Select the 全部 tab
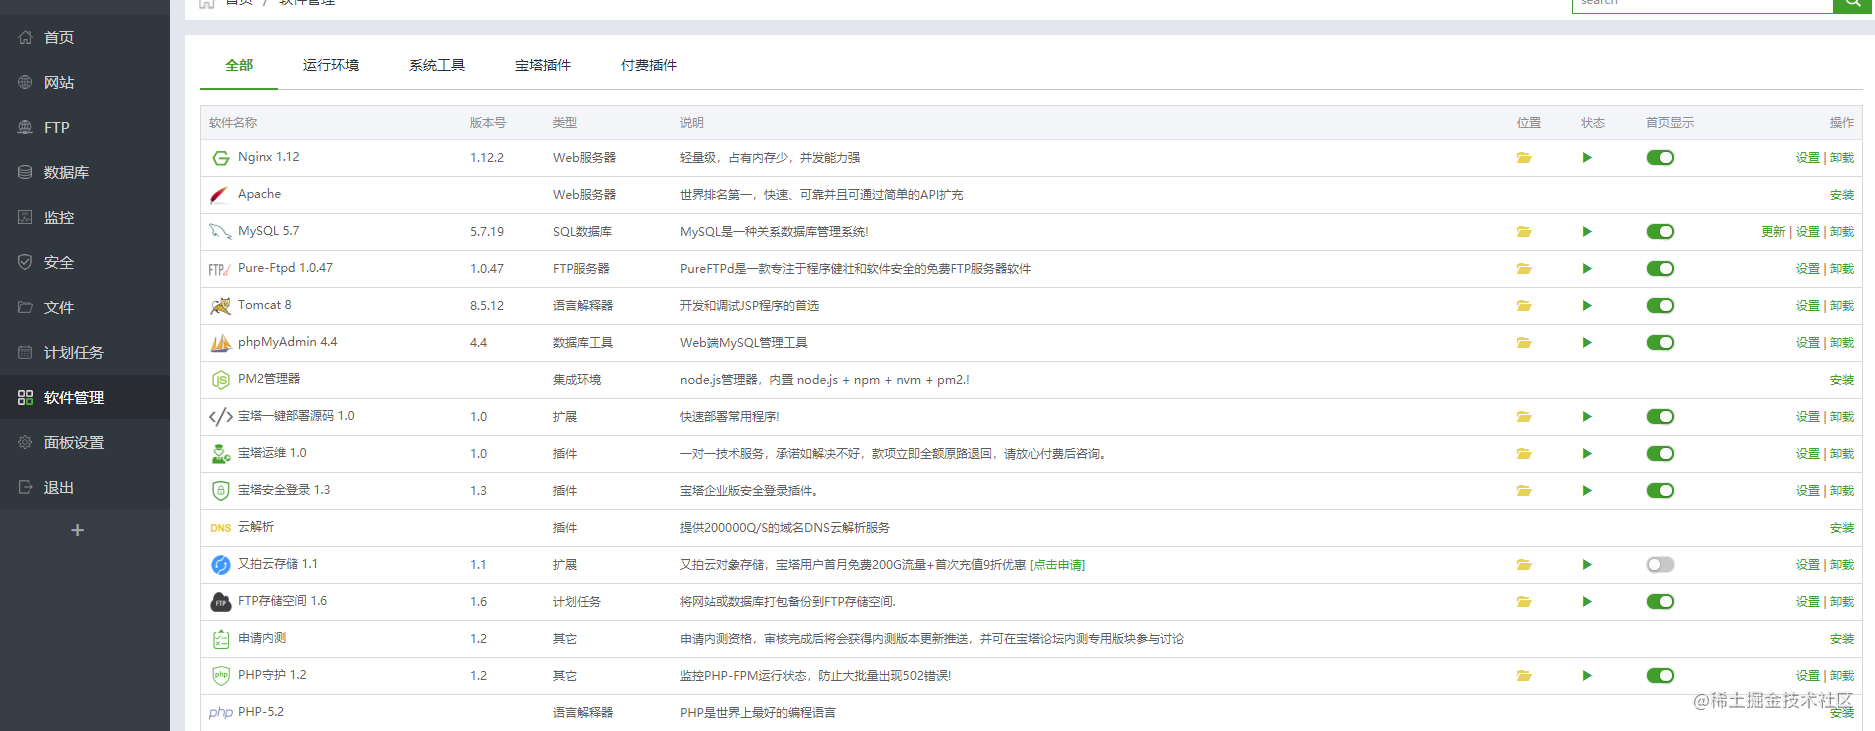This screenshot has height=731, width=1875. [x=239, y=65]
